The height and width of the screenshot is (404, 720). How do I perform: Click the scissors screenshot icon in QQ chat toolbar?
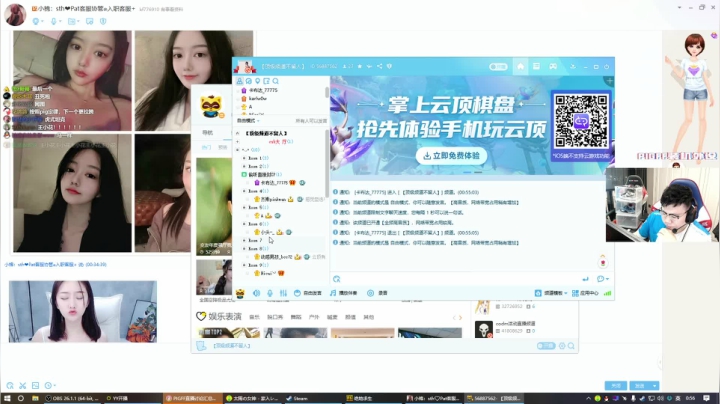pos(23,386)
